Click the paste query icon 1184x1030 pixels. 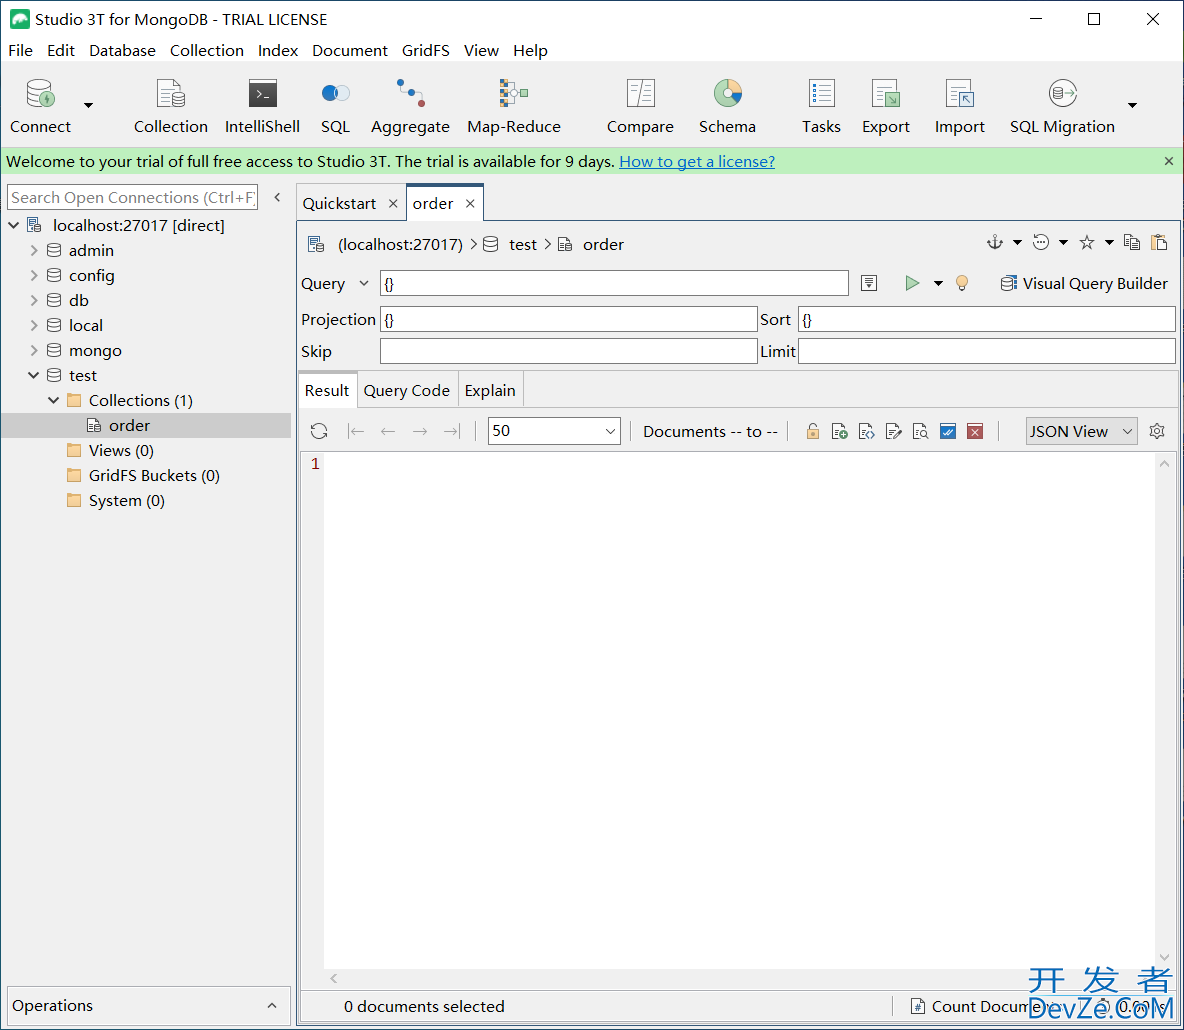click(x=1159, y=242)
